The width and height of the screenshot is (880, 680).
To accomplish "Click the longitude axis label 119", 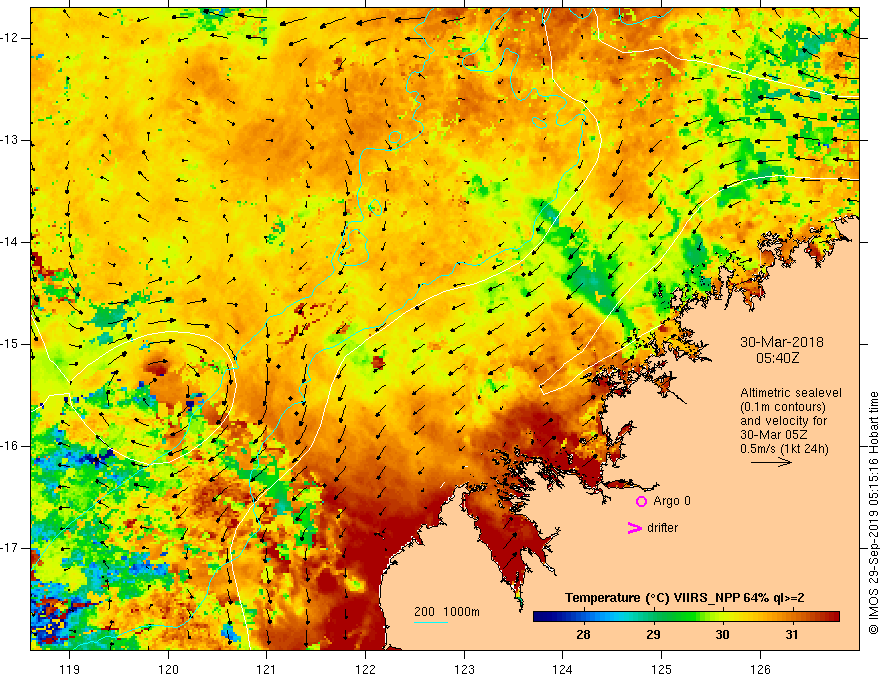I will (70, 669).
